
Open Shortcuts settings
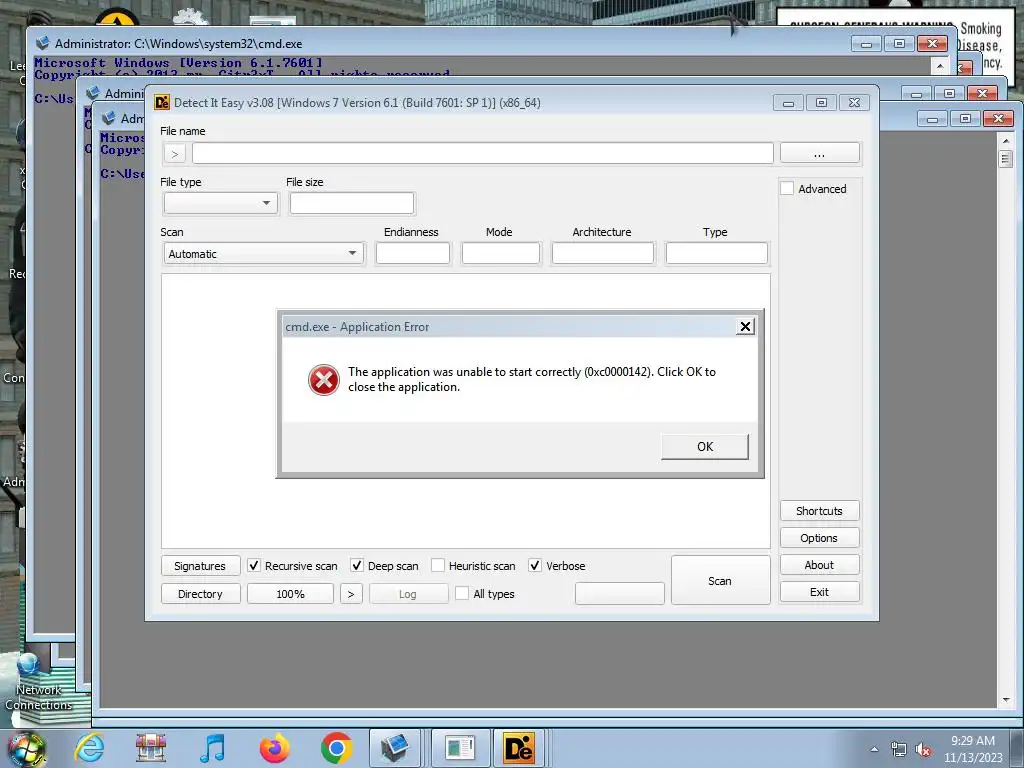pyautogui.click(x=820, y=511)
